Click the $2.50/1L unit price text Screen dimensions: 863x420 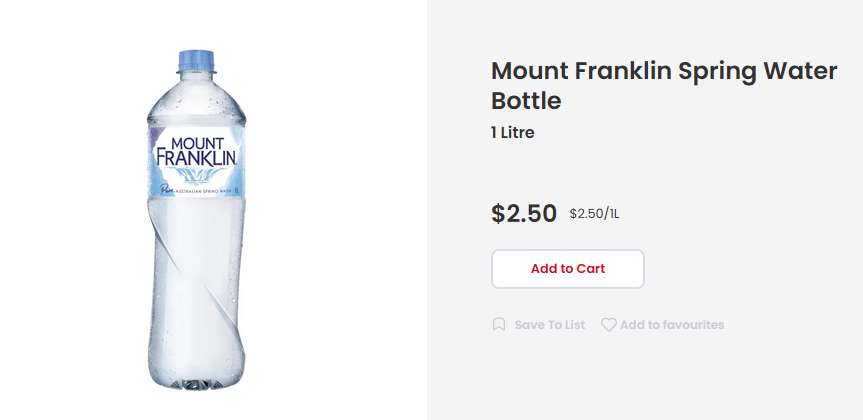click(x=594, y=213)
